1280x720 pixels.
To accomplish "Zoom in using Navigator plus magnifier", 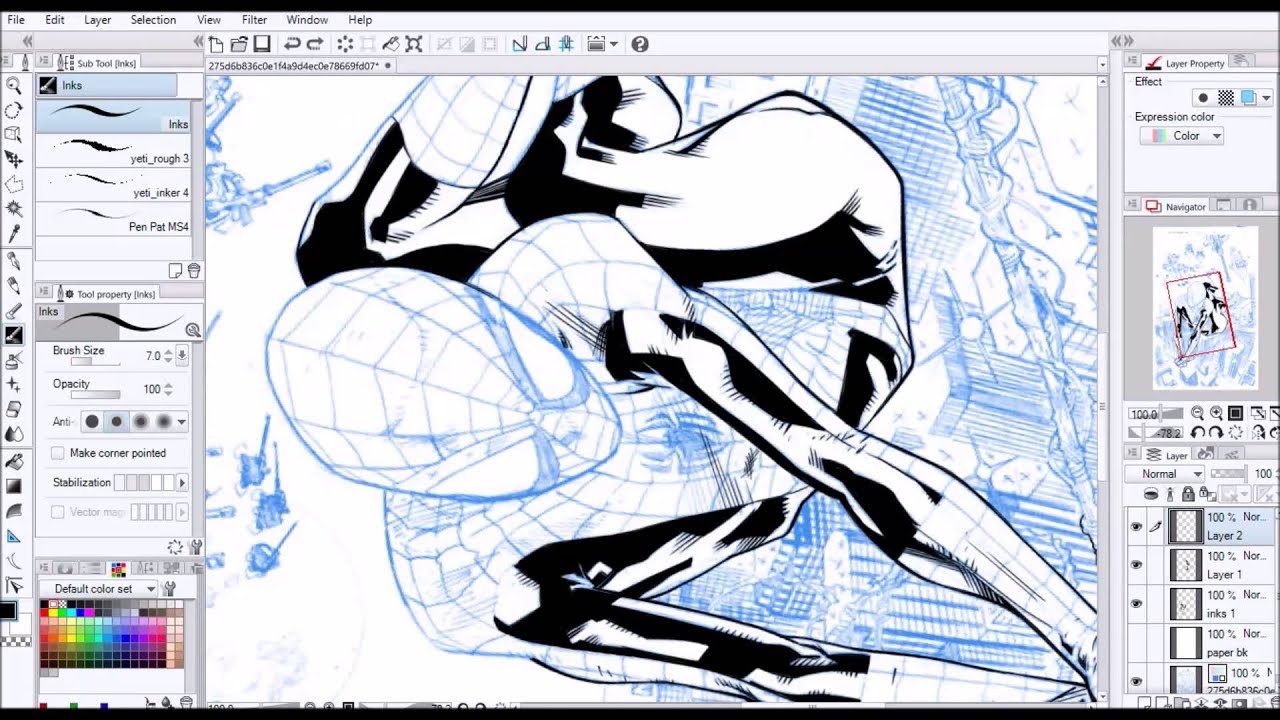I will (1216, 414).
